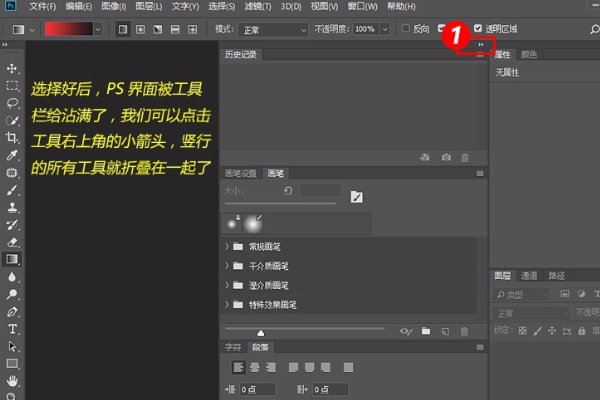Image resolution: width=600 pixels, height=400 pixels.
Task: Click brush thumbnail size slider handle
Action: (x=261, y=333)
